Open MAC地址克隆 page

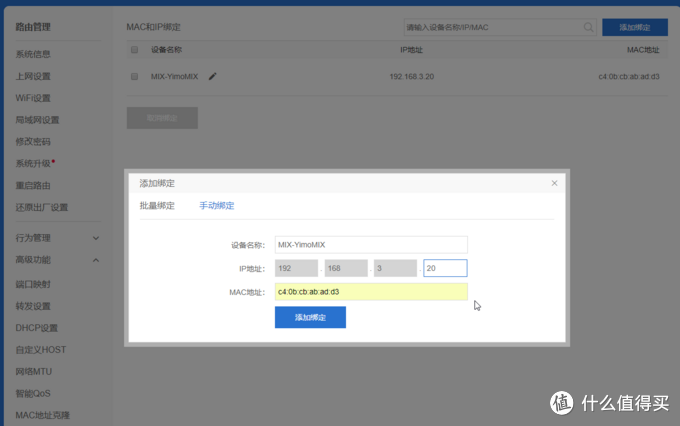(42, 415)
